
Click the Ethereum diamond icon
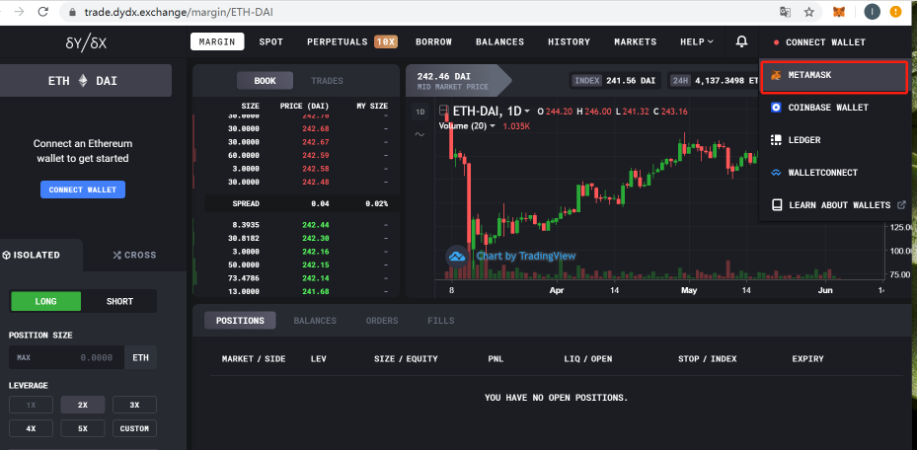click(83, 81)
